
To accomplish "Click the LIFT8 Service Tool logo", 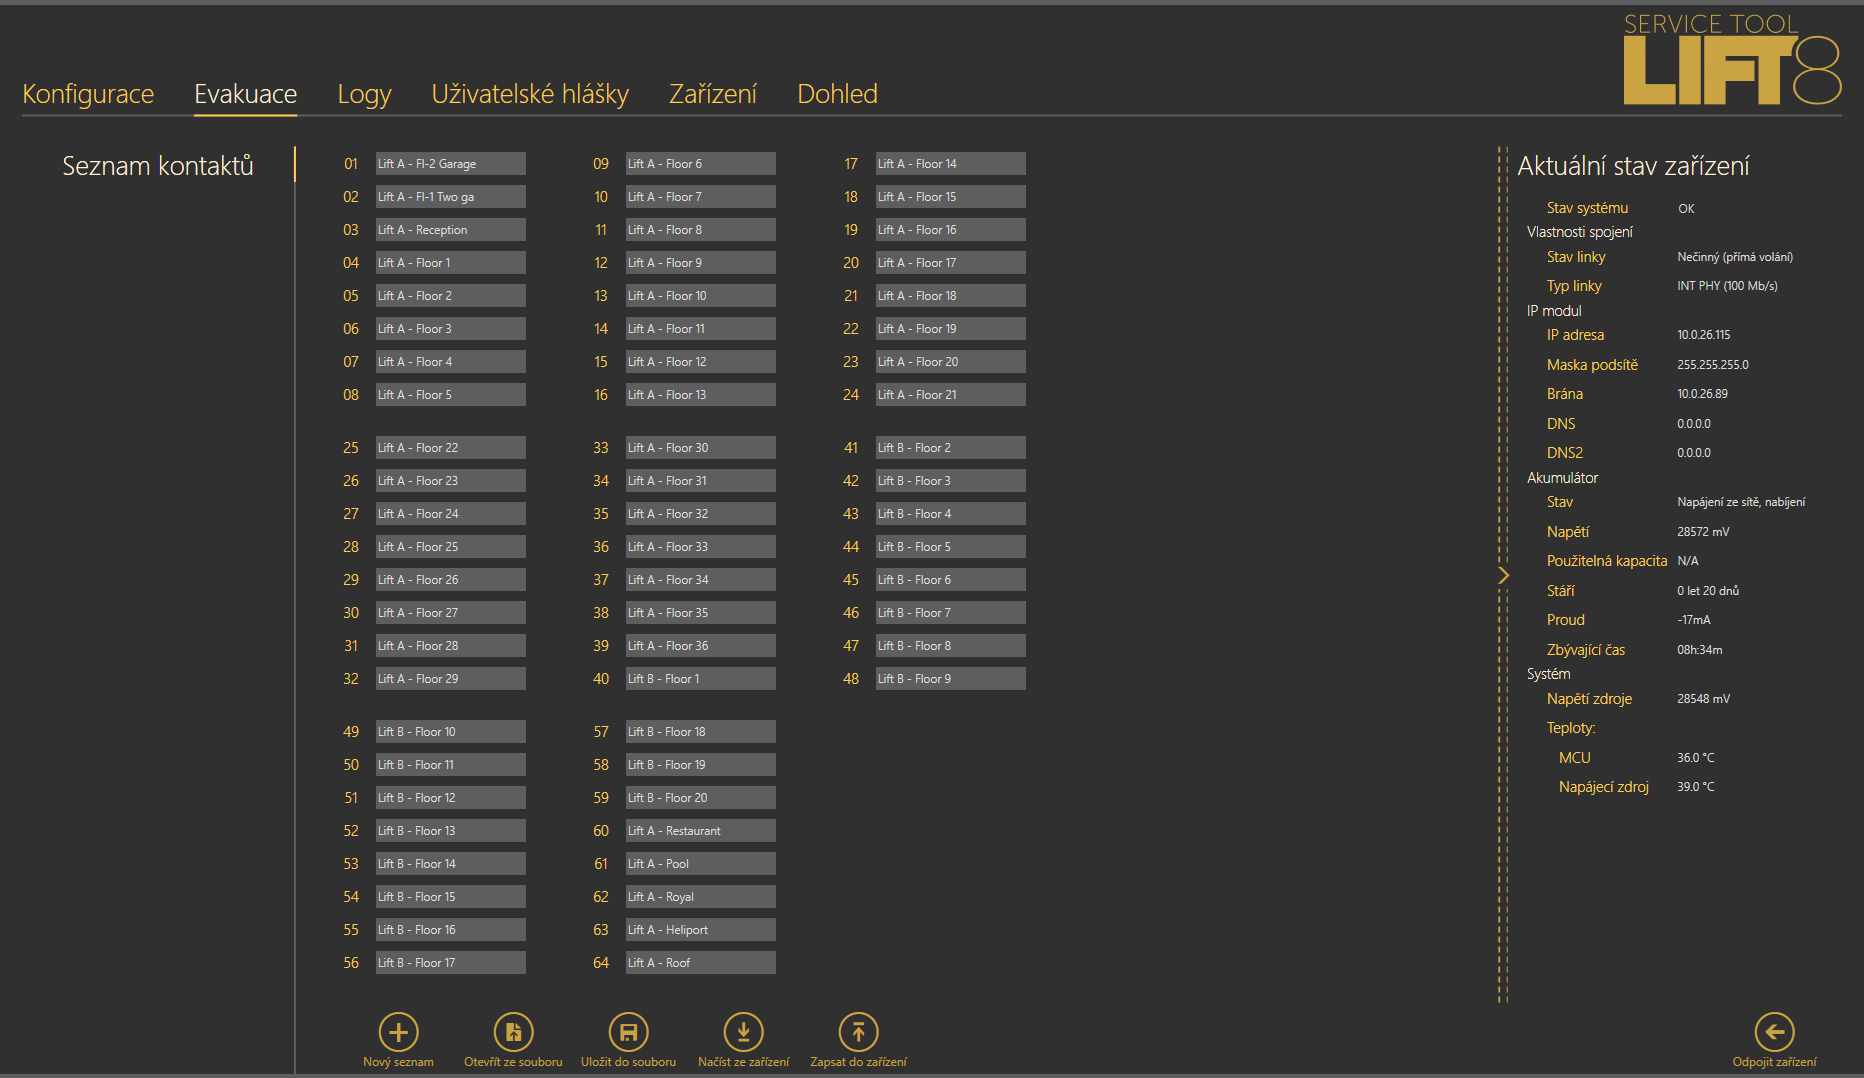I will [x=1731, y=61].
